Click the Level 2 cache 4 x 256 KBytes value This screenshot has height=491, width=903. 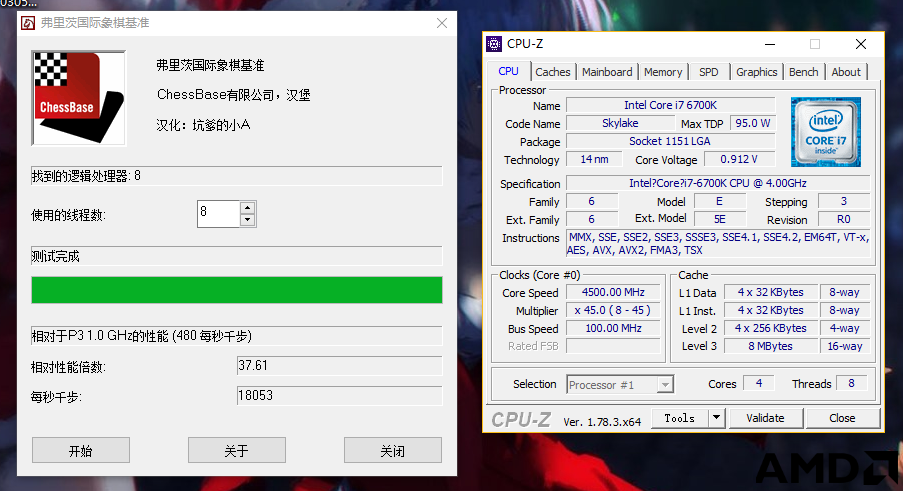[x=771, y=328]
